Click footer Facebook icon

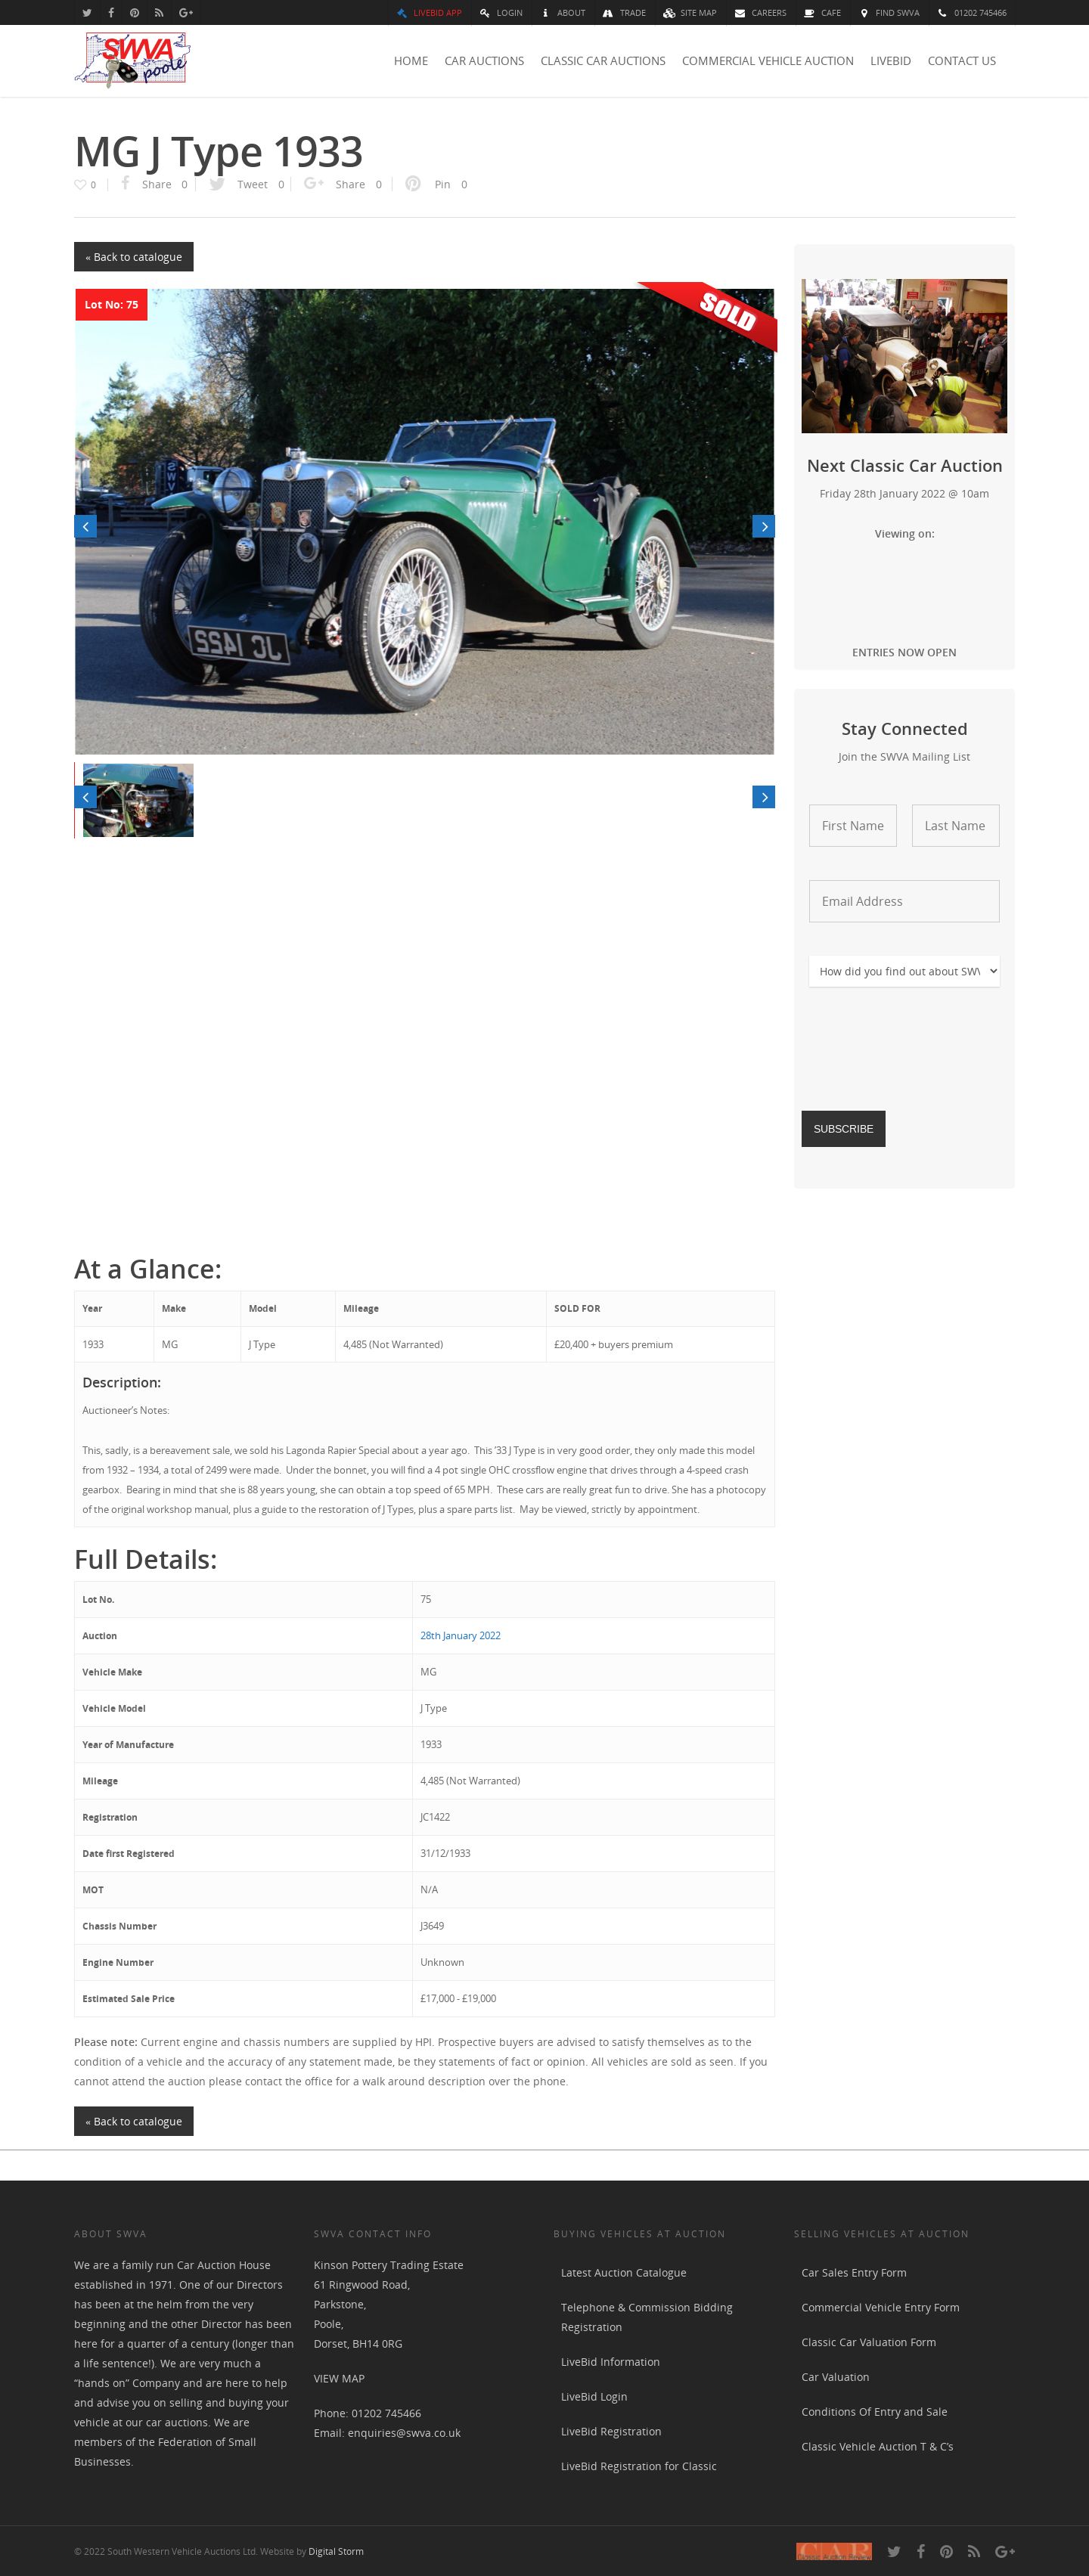(x=921, y=2551)
